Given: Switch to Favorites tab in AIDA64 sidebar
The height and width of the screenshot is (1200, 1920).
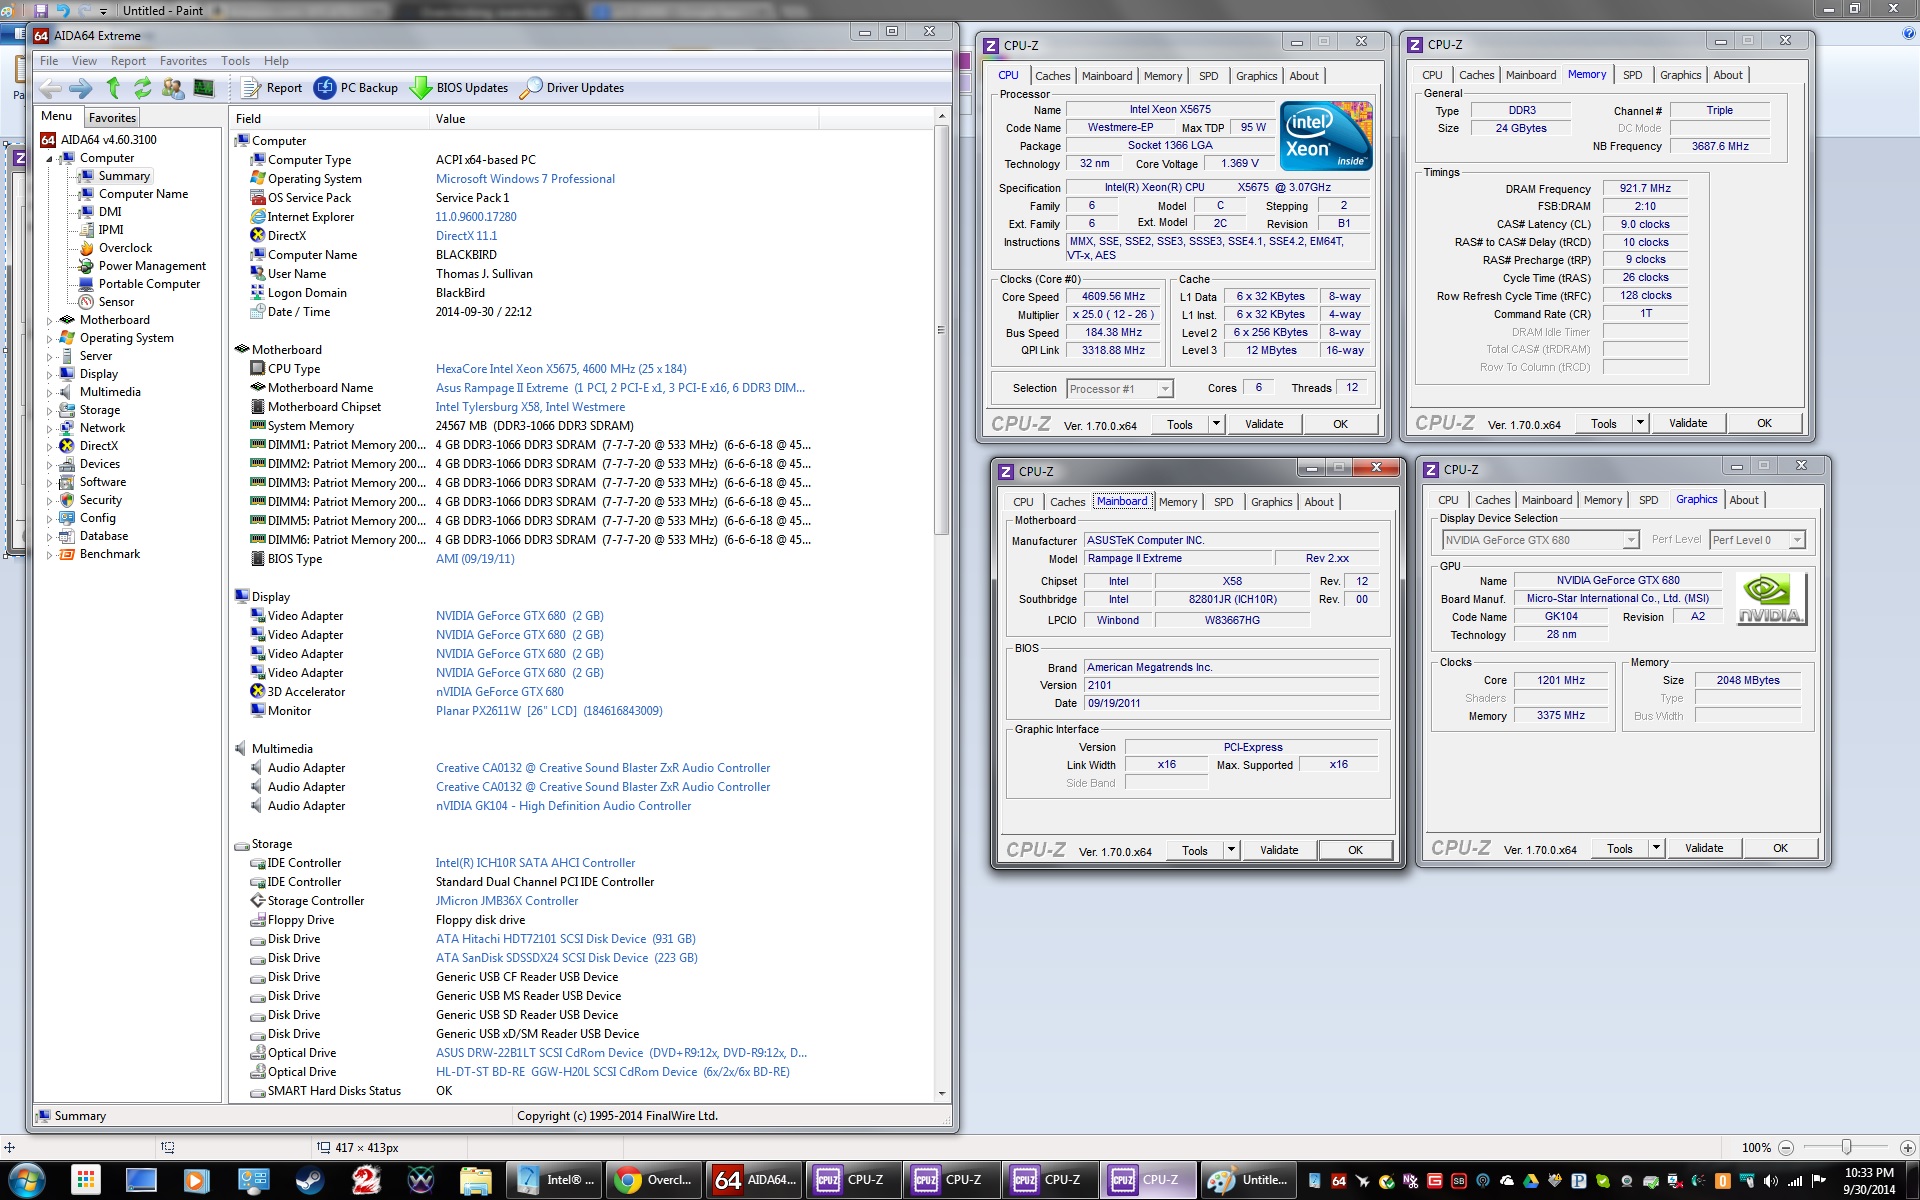Looking at the screenshot, I should point(112,118).
